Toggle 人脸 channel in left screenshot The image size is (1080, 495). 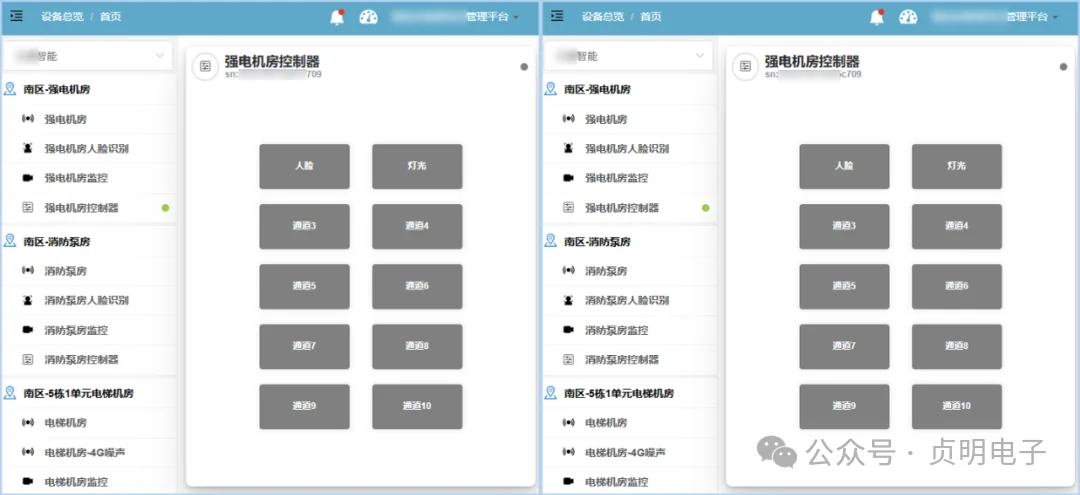point(304,166)
